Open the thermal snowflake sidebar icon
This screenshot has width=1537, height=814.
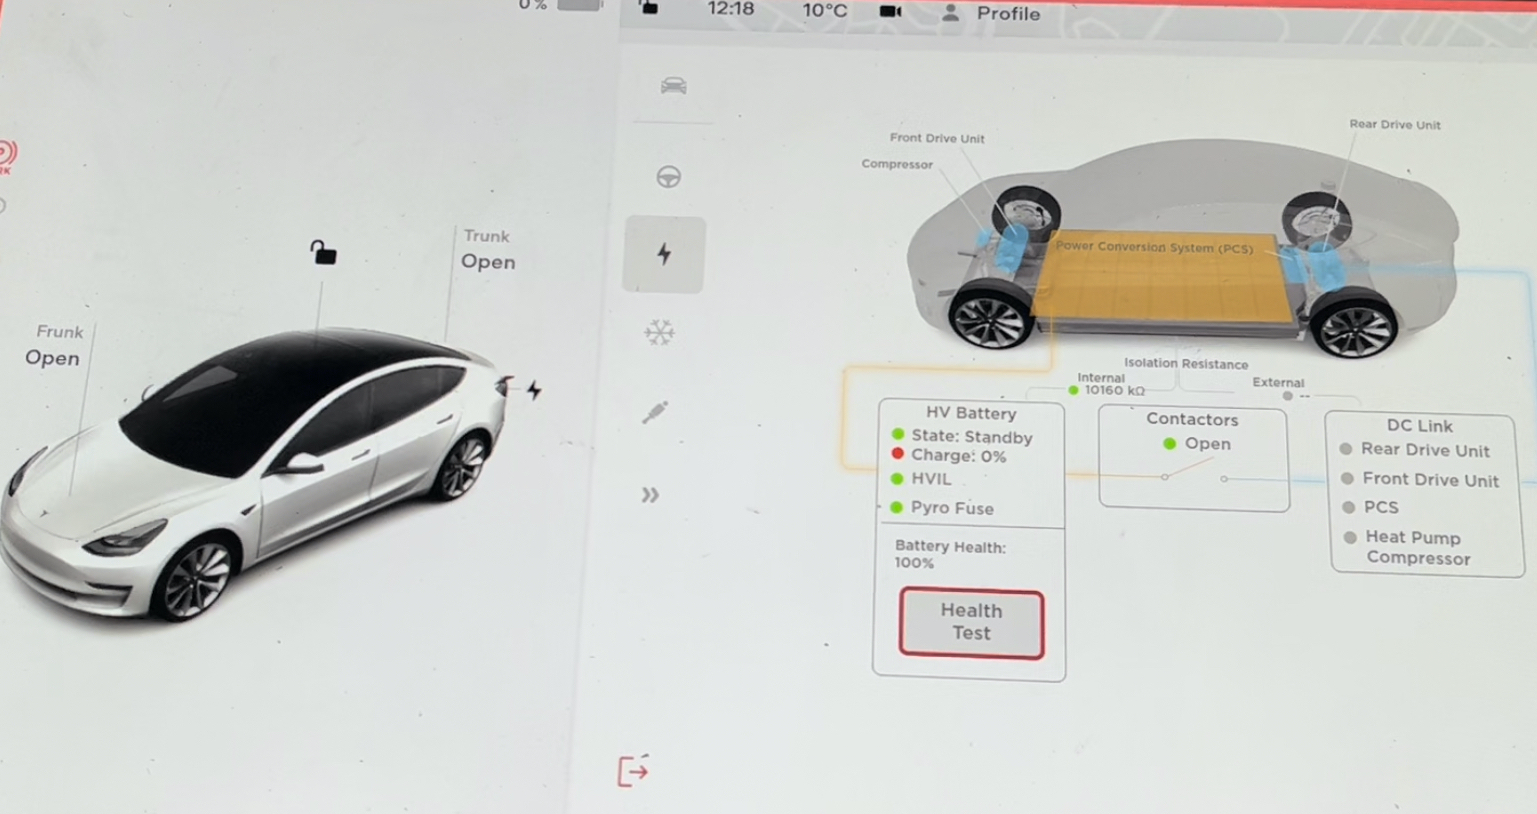coord(660,332)
